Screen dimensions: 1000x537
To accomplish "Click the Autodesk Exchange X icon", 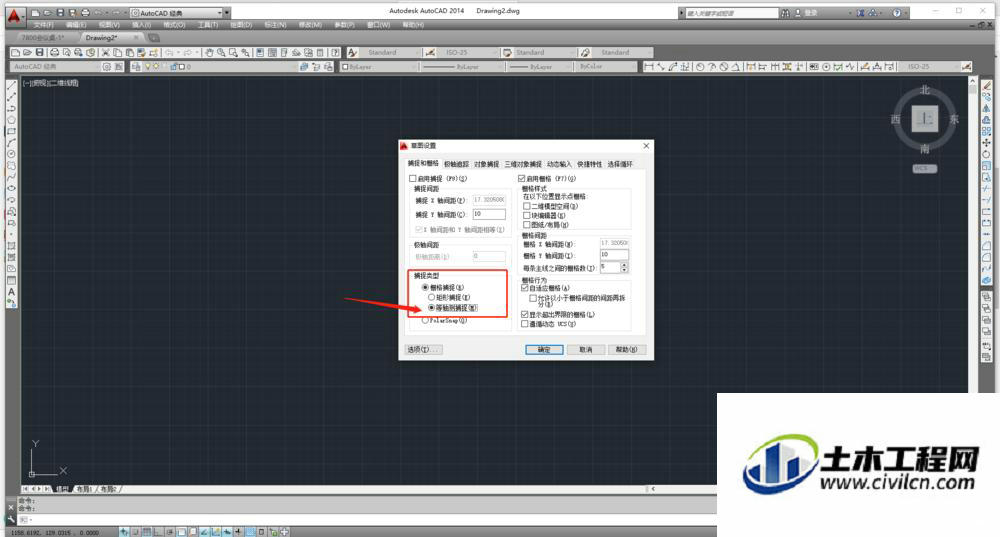I will pyautogui.click(x=861, y=13).
